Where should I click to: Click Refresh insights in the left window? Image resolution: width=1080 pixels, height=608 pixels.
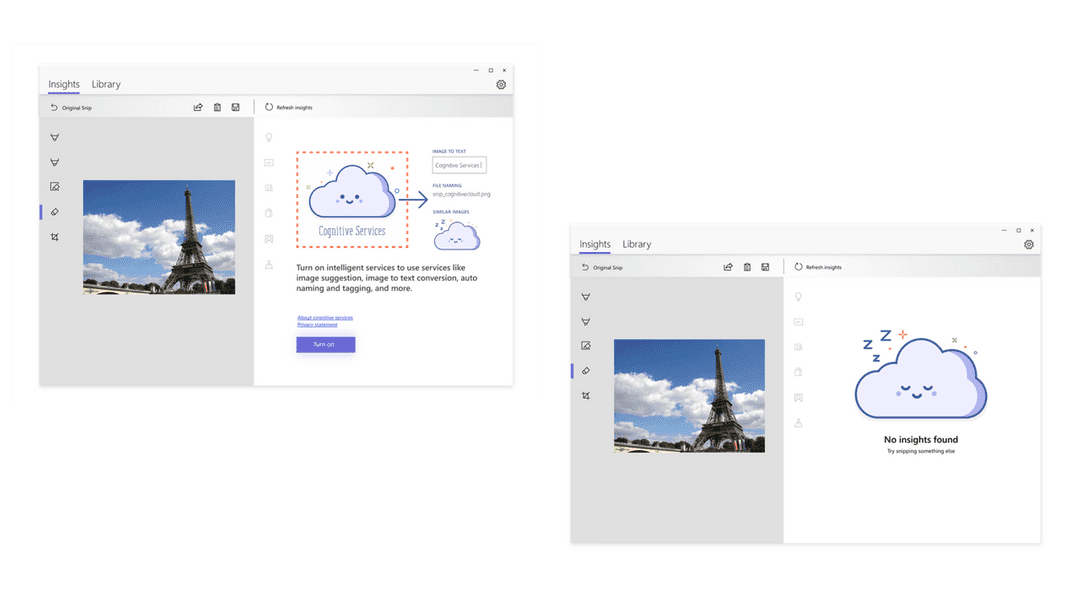tap(288, 107)
